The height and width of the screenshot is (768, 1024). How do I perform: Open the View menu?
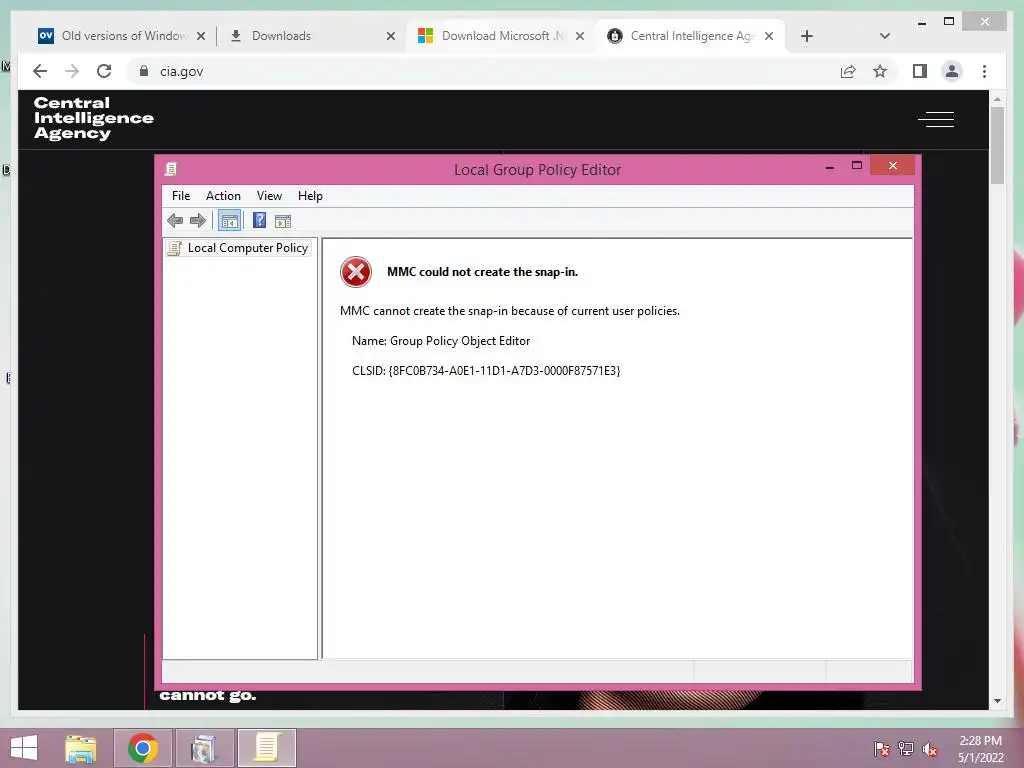point(269,196)
